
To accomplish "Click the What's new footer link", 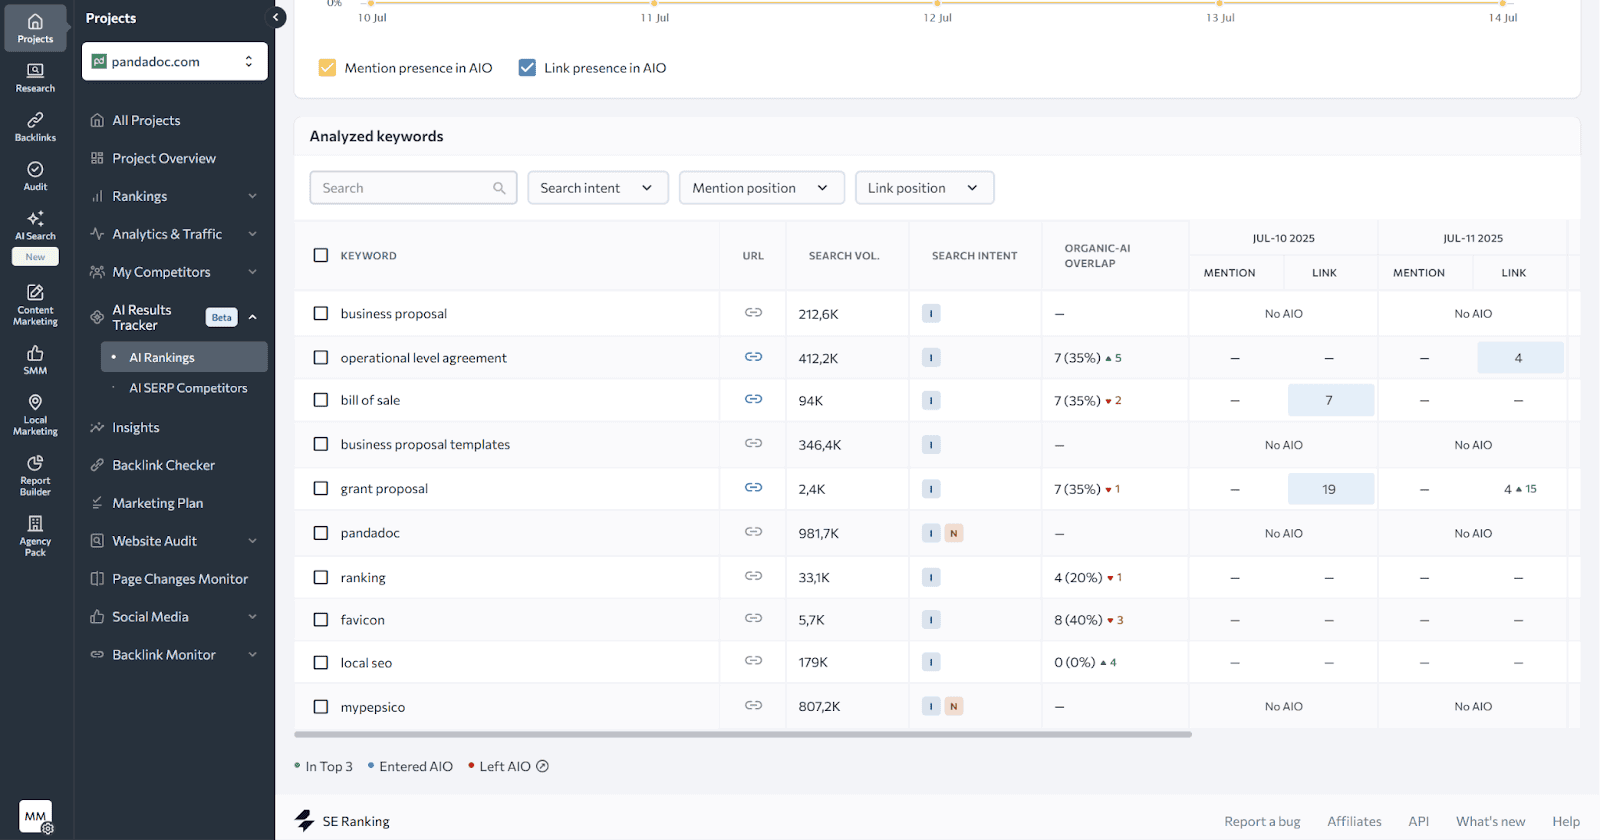I will tap(1490, 821).
